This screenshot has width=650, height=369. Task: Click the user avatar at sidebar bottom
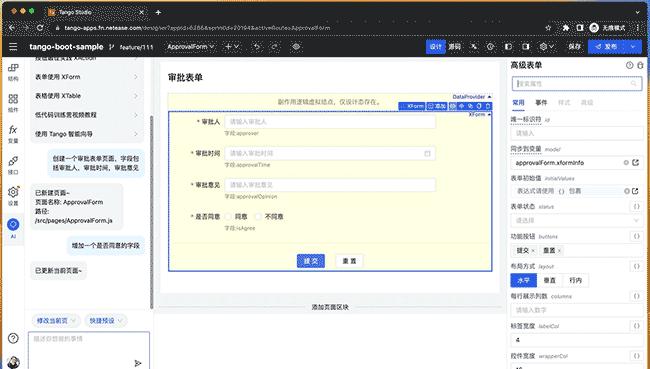tap(13, 362)
